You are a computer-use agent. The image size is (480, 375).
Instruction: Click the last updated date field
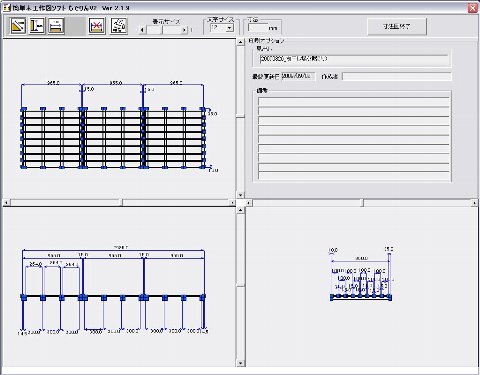click(298, 76)
